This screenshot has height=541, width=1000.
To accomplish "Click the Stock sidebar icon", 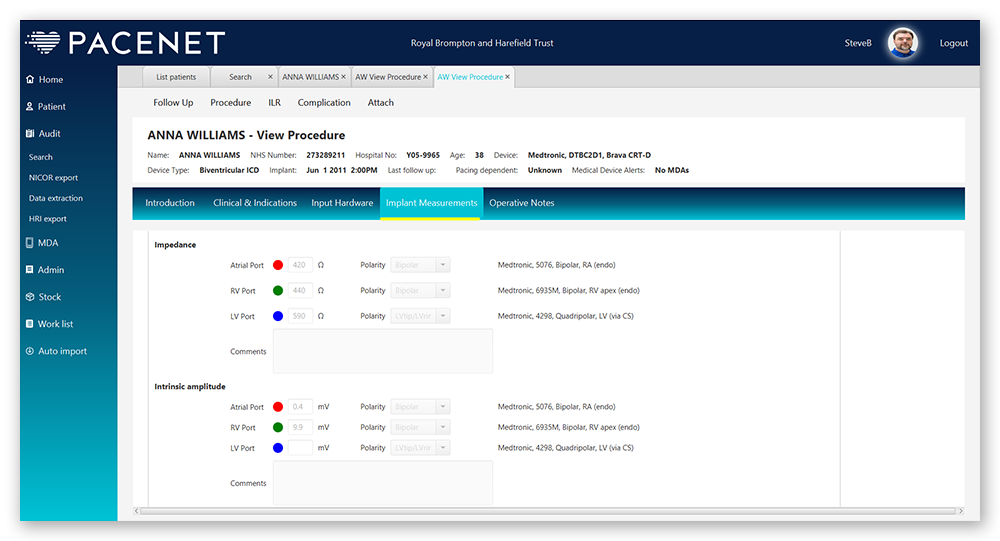I will tap(29, 297).
